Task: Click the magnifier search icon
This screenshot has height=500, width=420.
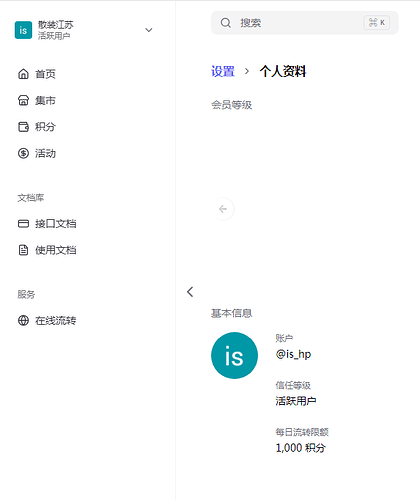Action: pos(226,23)
